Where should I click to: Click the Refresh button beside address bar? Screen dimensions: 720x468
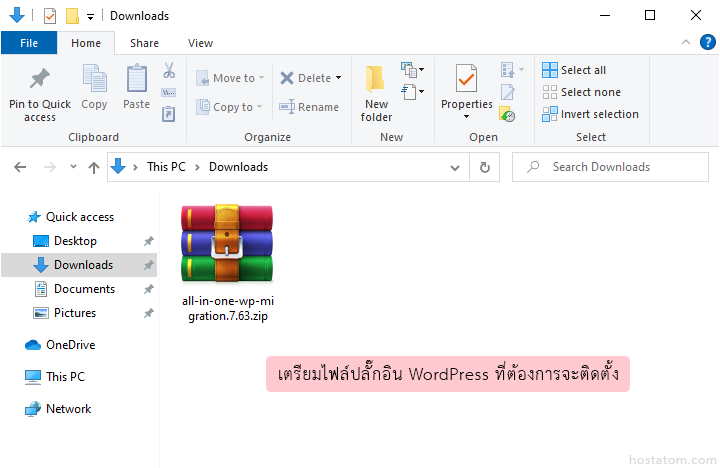point(485,167)
